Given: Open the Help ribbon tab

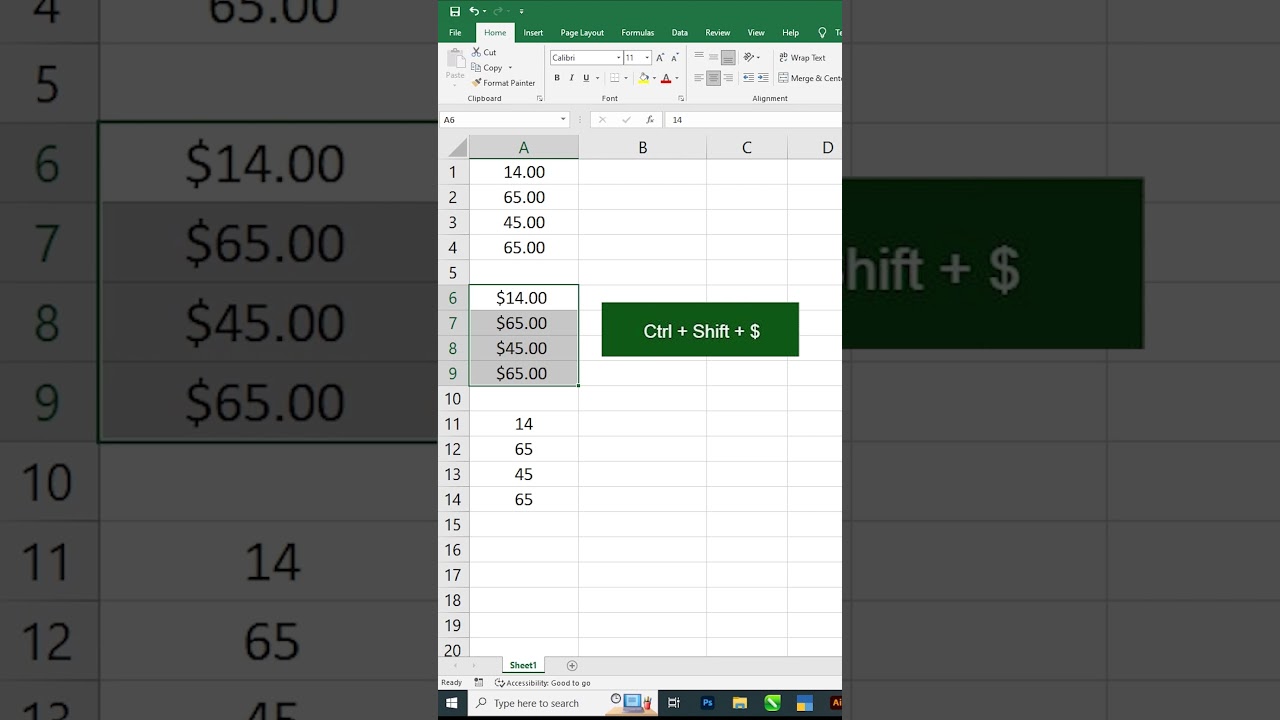Looking at the screenshot, I should pos(791,33).
